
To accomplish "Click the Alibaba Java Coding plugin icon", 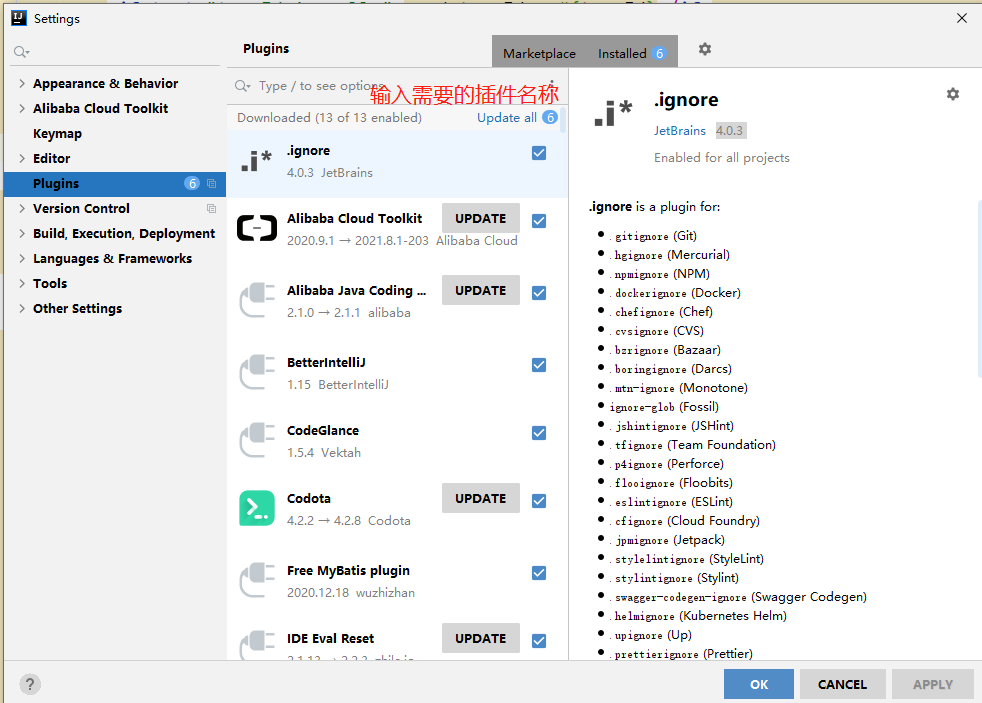I will coord(257,300).
